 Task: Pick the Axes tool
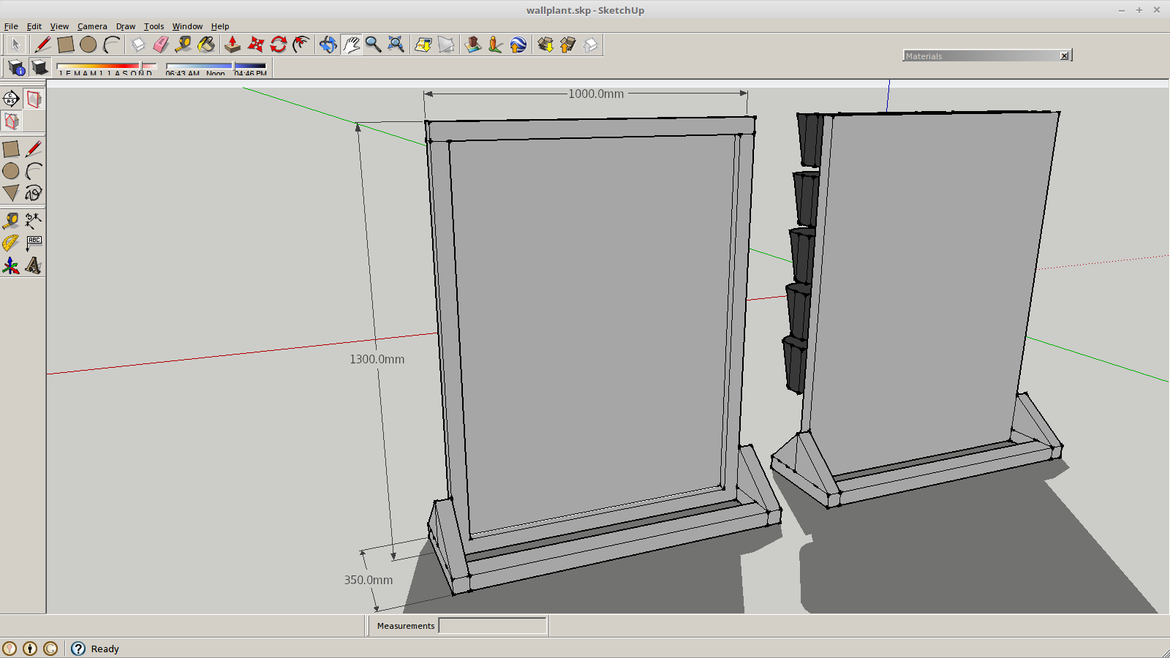pyautogui.click(x=11, y=266)
